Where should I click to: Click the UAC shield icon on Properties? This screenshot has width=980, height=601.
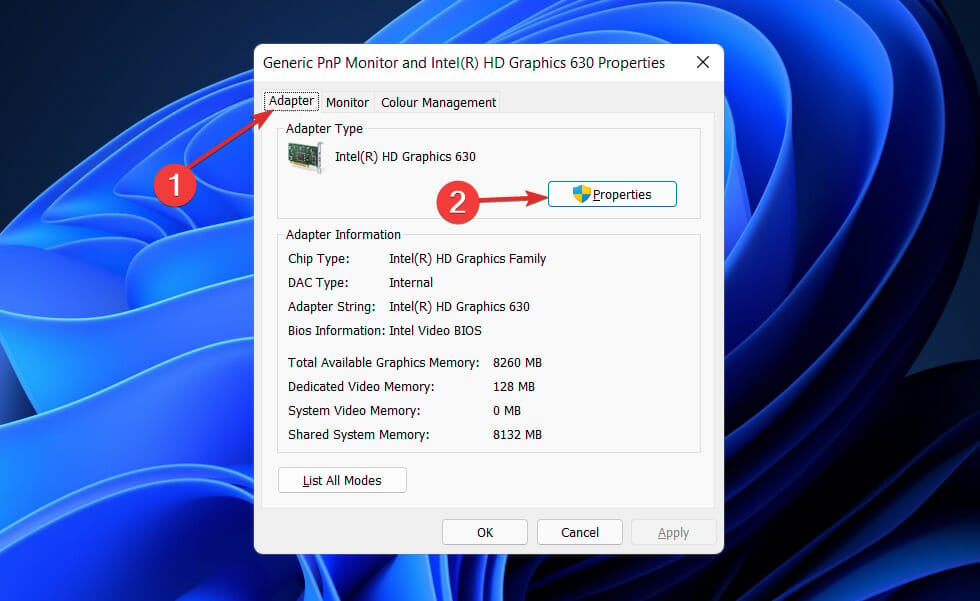[581, 194]
